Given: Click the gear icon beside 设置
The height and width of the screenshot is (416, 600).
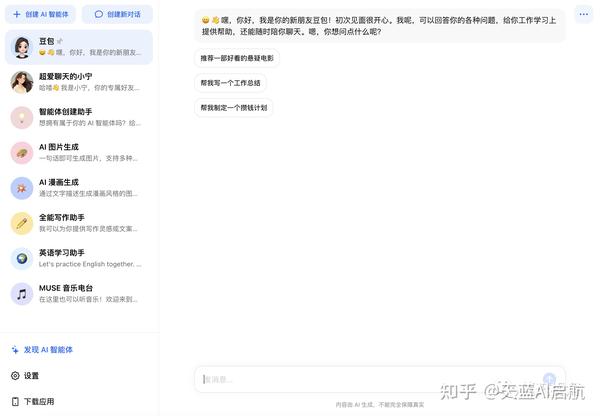Looking at the screenshot, I should (x=15, y=375).
